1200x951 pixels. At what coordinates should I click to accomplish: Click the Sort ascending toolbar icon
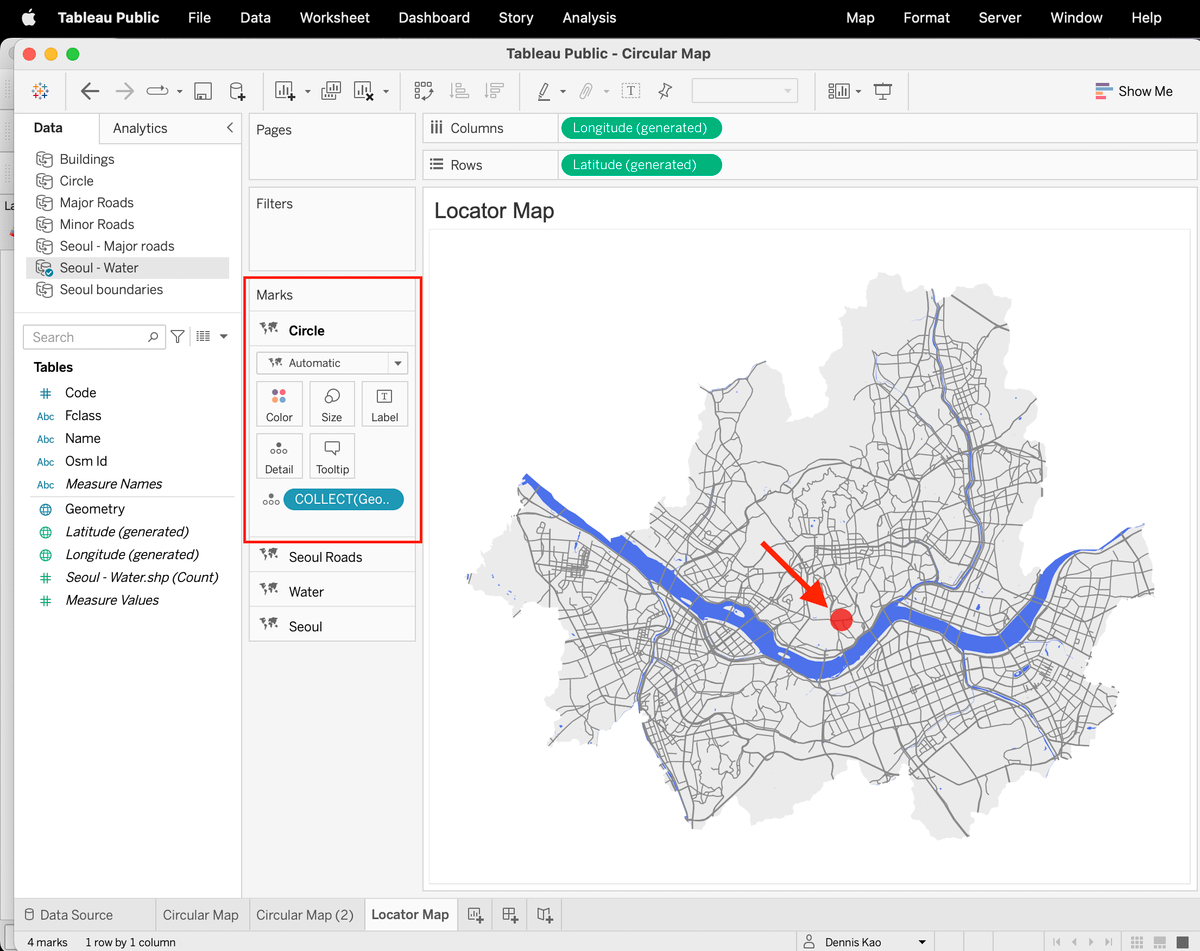click(459, 91)
